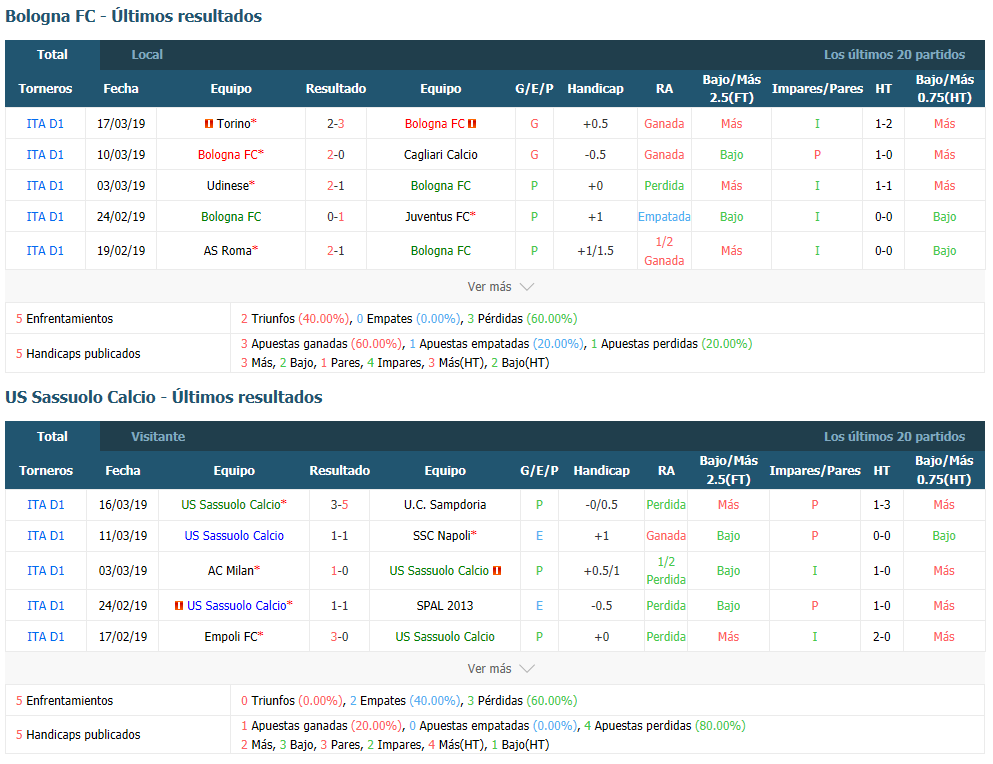Click the Impares/Pares header in Sassuolo table
993x764 pixels.
coord(815,471)
